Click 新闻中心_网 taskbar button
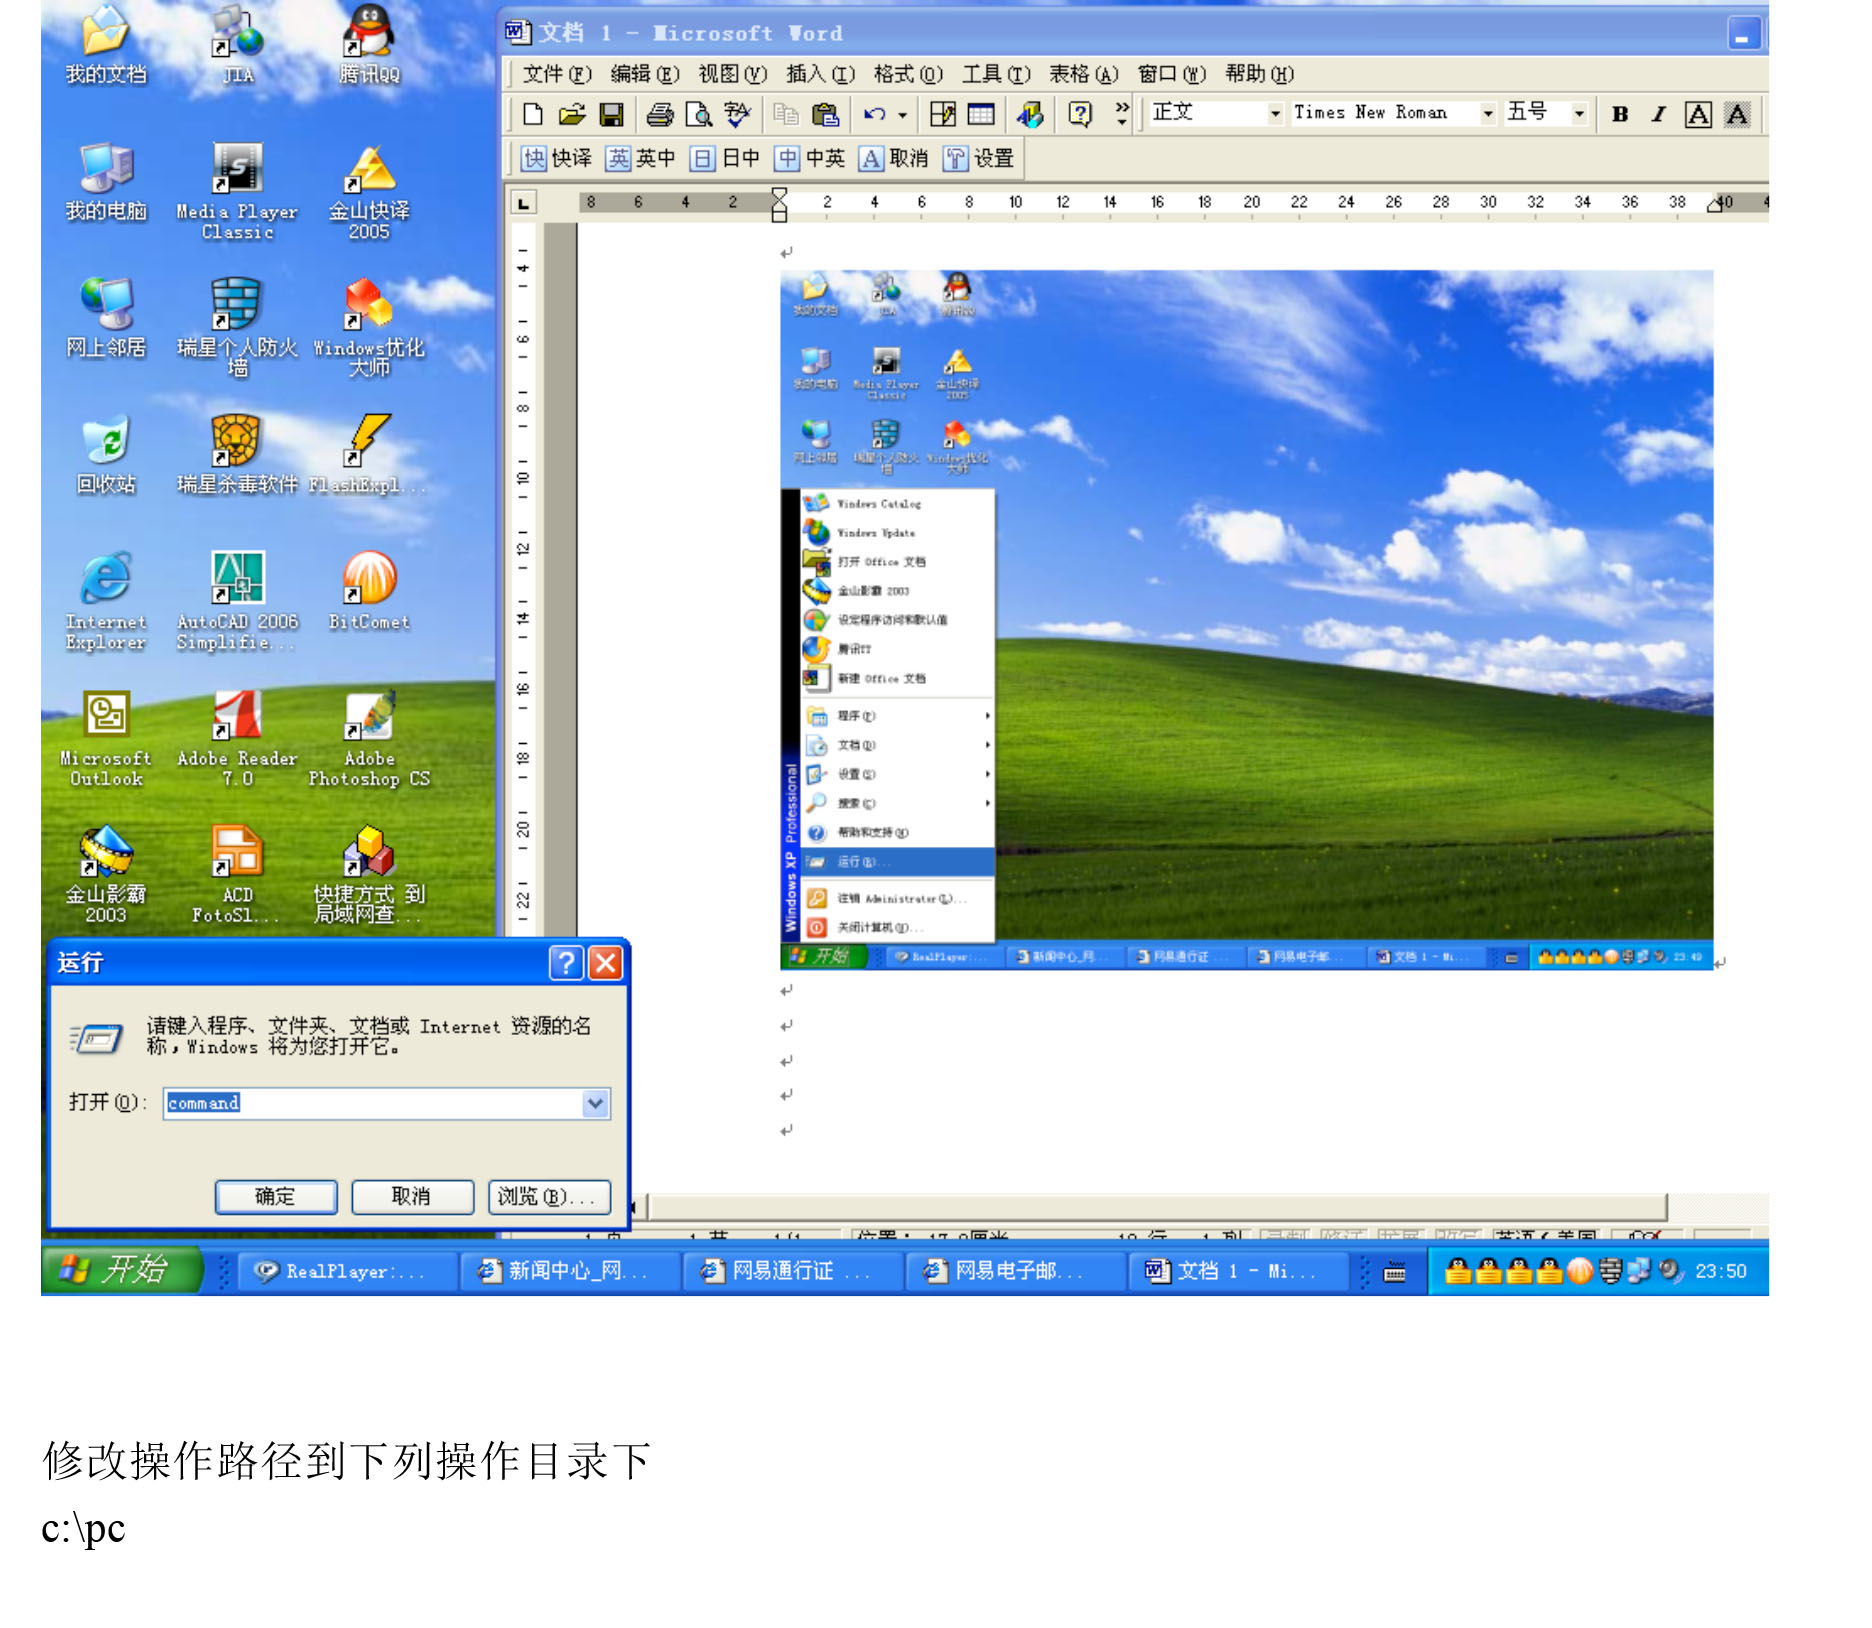Viewport: 1872px width, 1628px height. tap(568, 1271)
